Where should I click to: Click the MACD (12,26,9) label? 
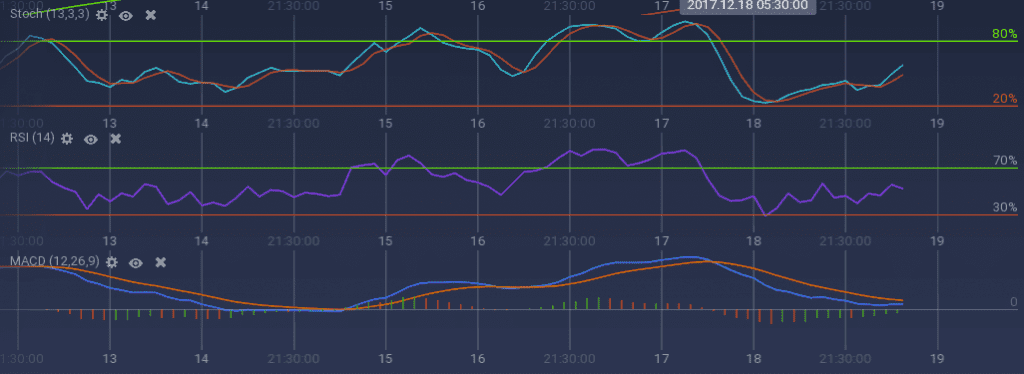[x=55, y=262]
